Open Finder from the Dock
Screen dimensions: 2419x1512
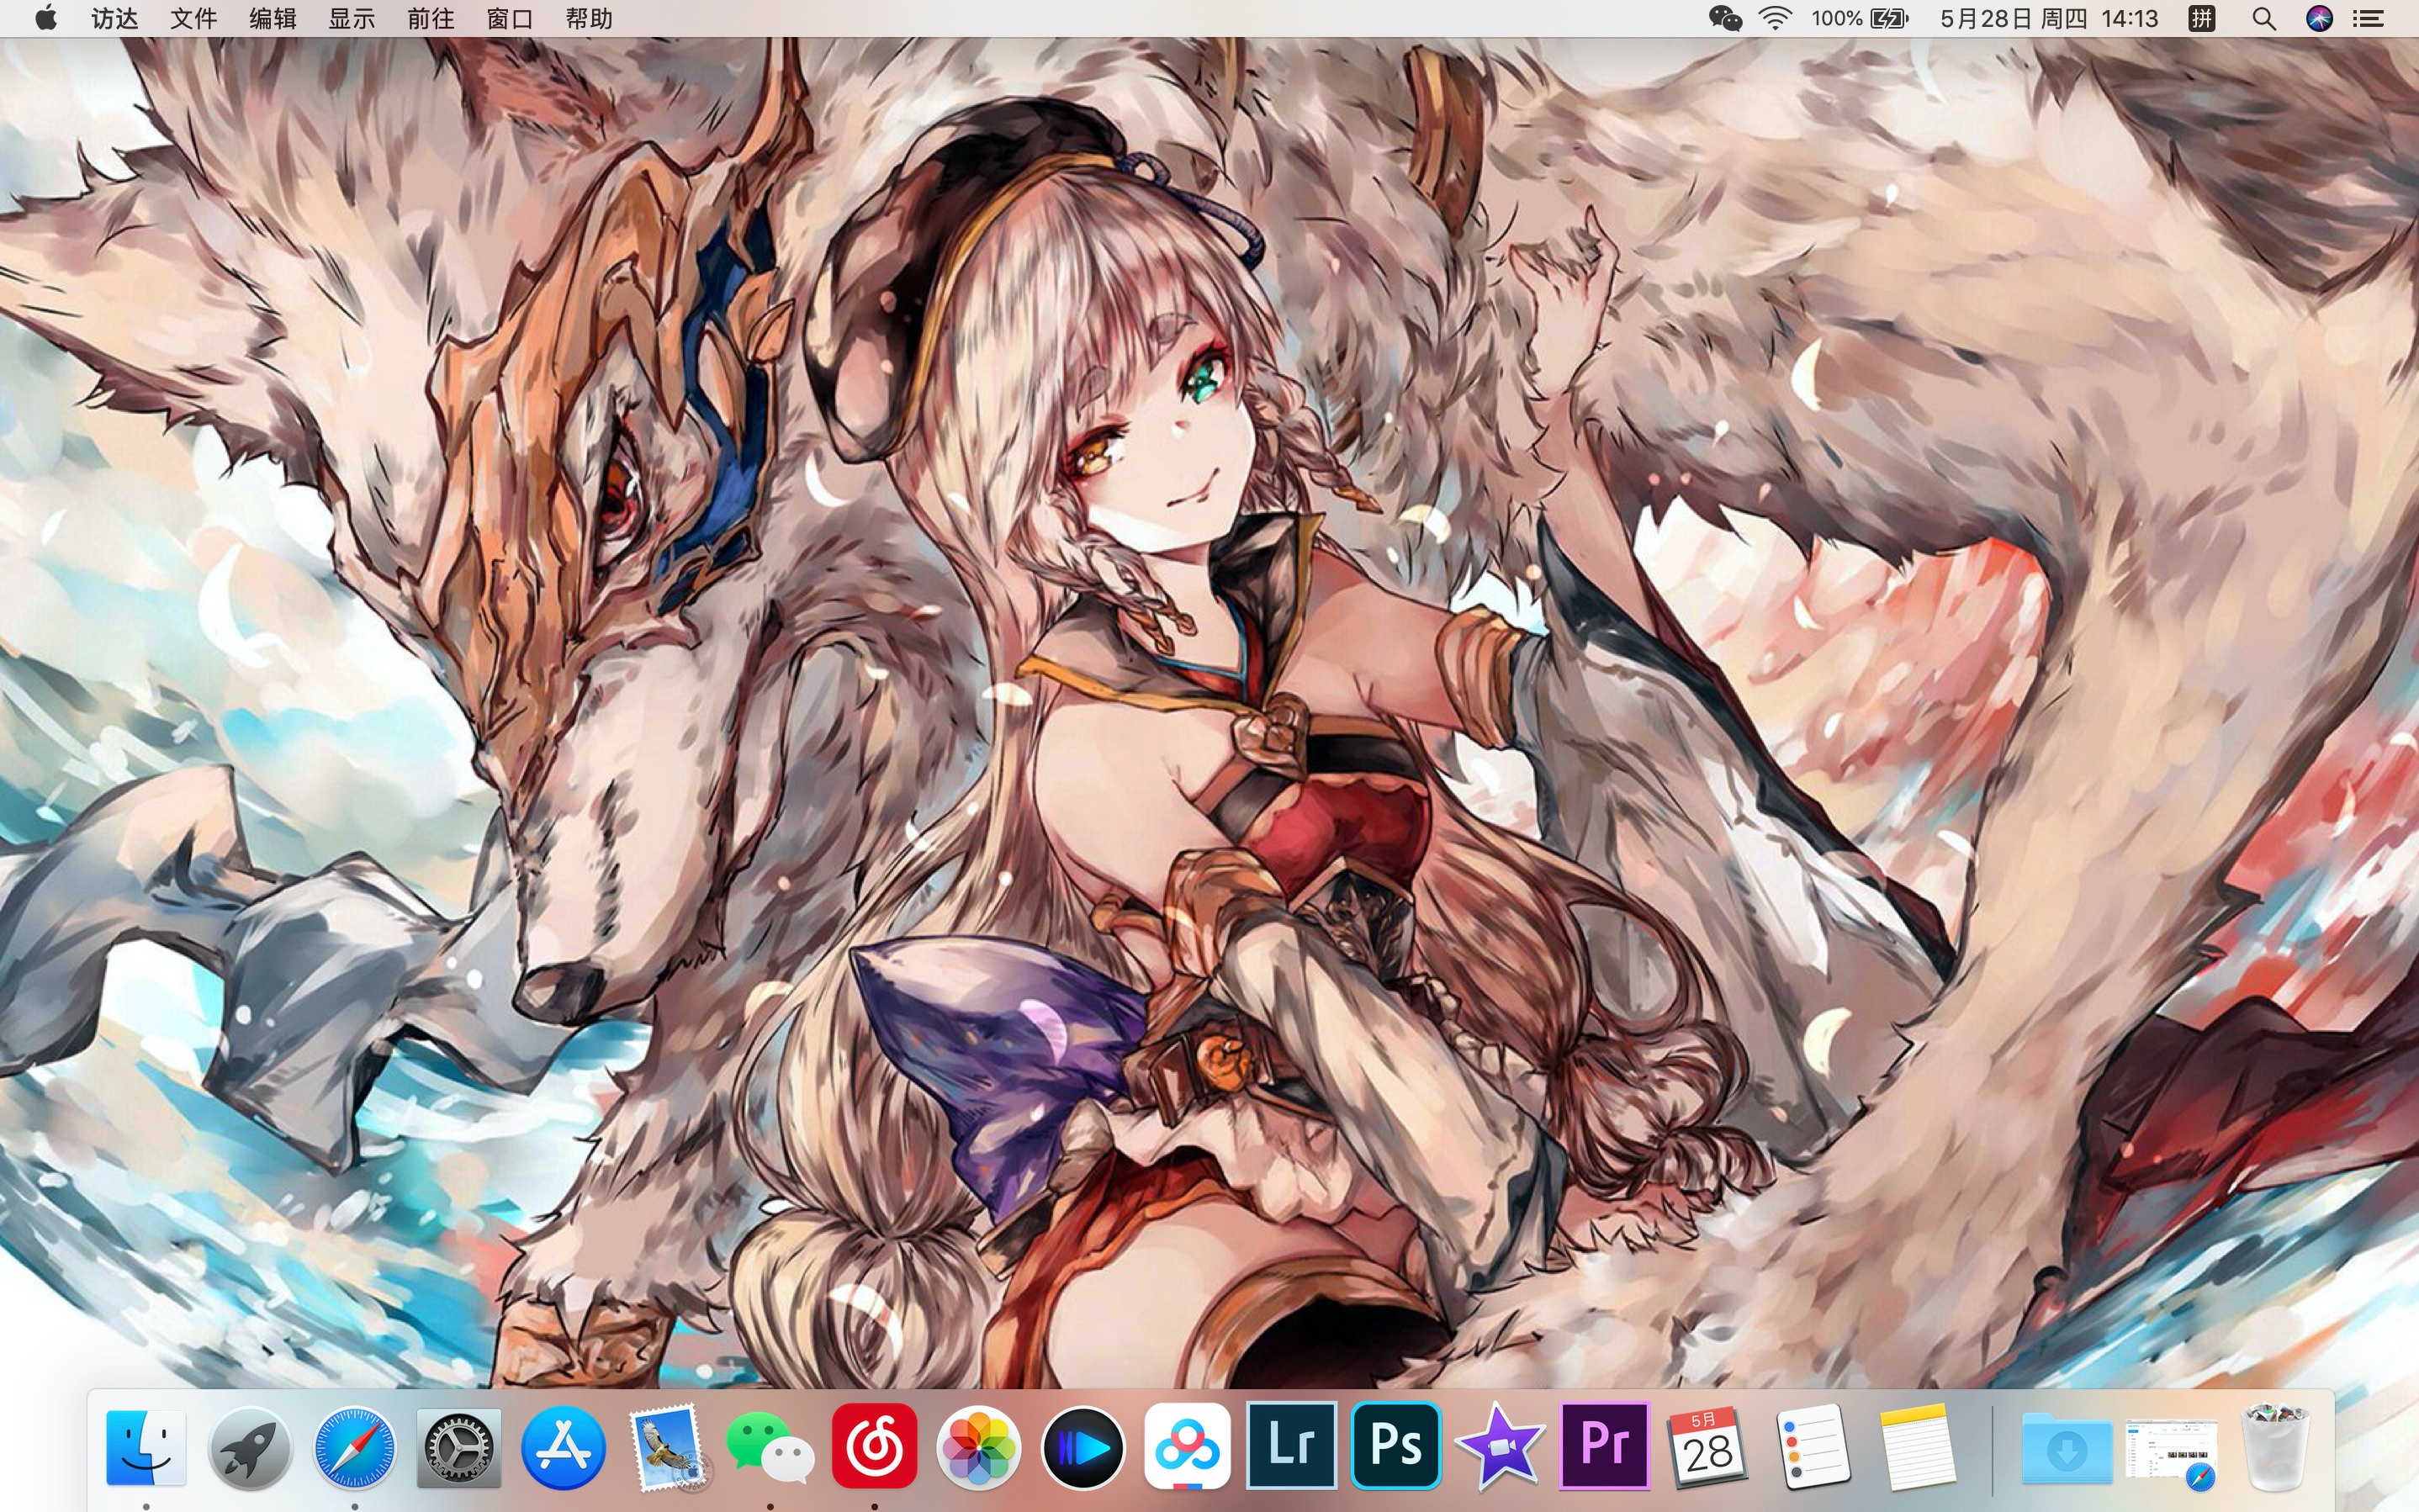(146, 1447)
